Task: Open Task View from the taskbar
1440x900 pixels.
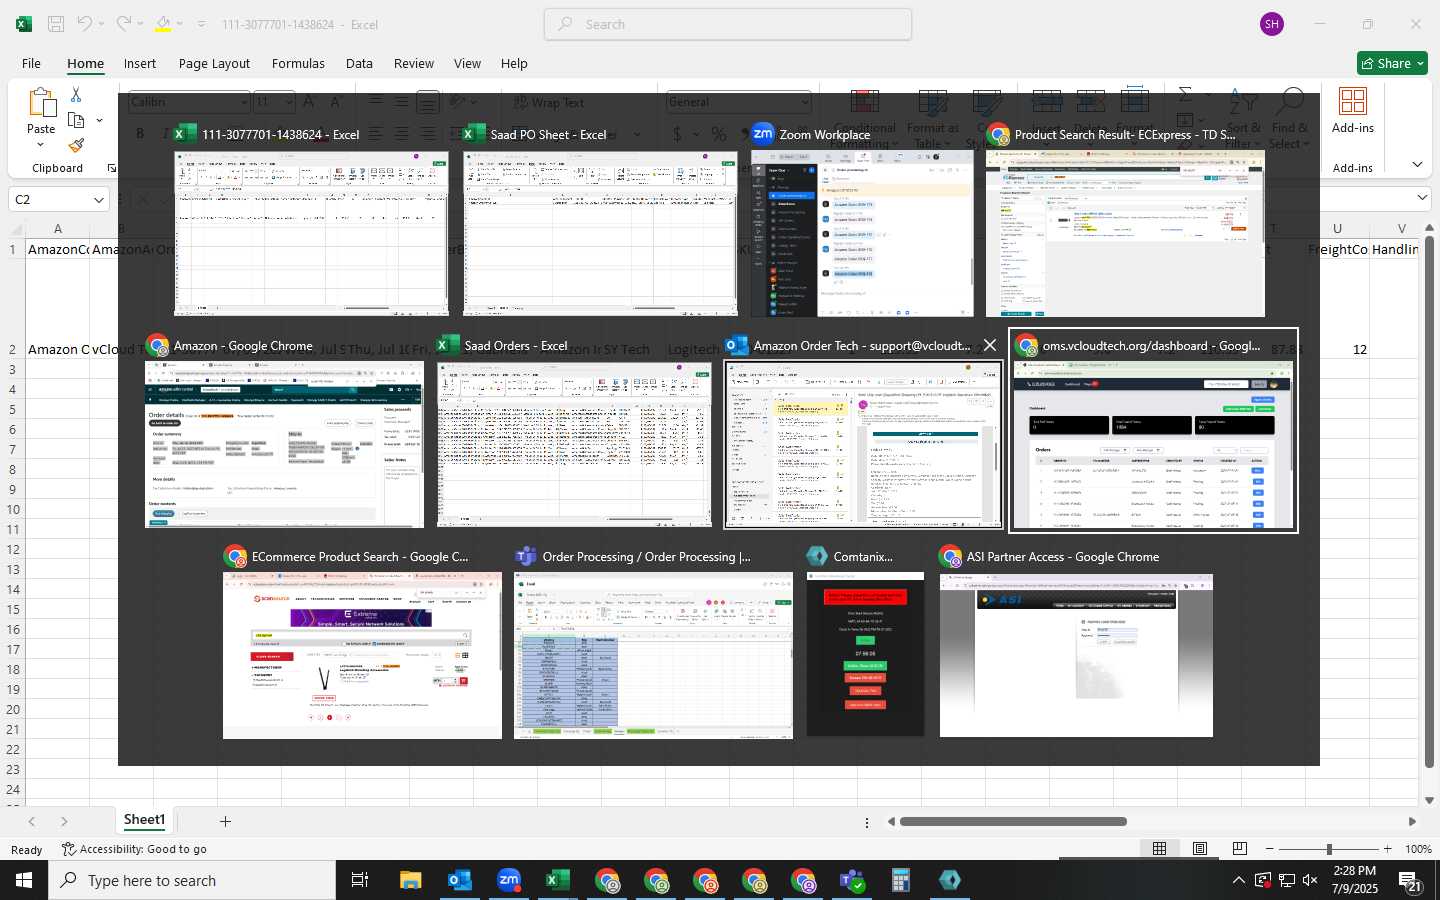Action: coord(360,880)
